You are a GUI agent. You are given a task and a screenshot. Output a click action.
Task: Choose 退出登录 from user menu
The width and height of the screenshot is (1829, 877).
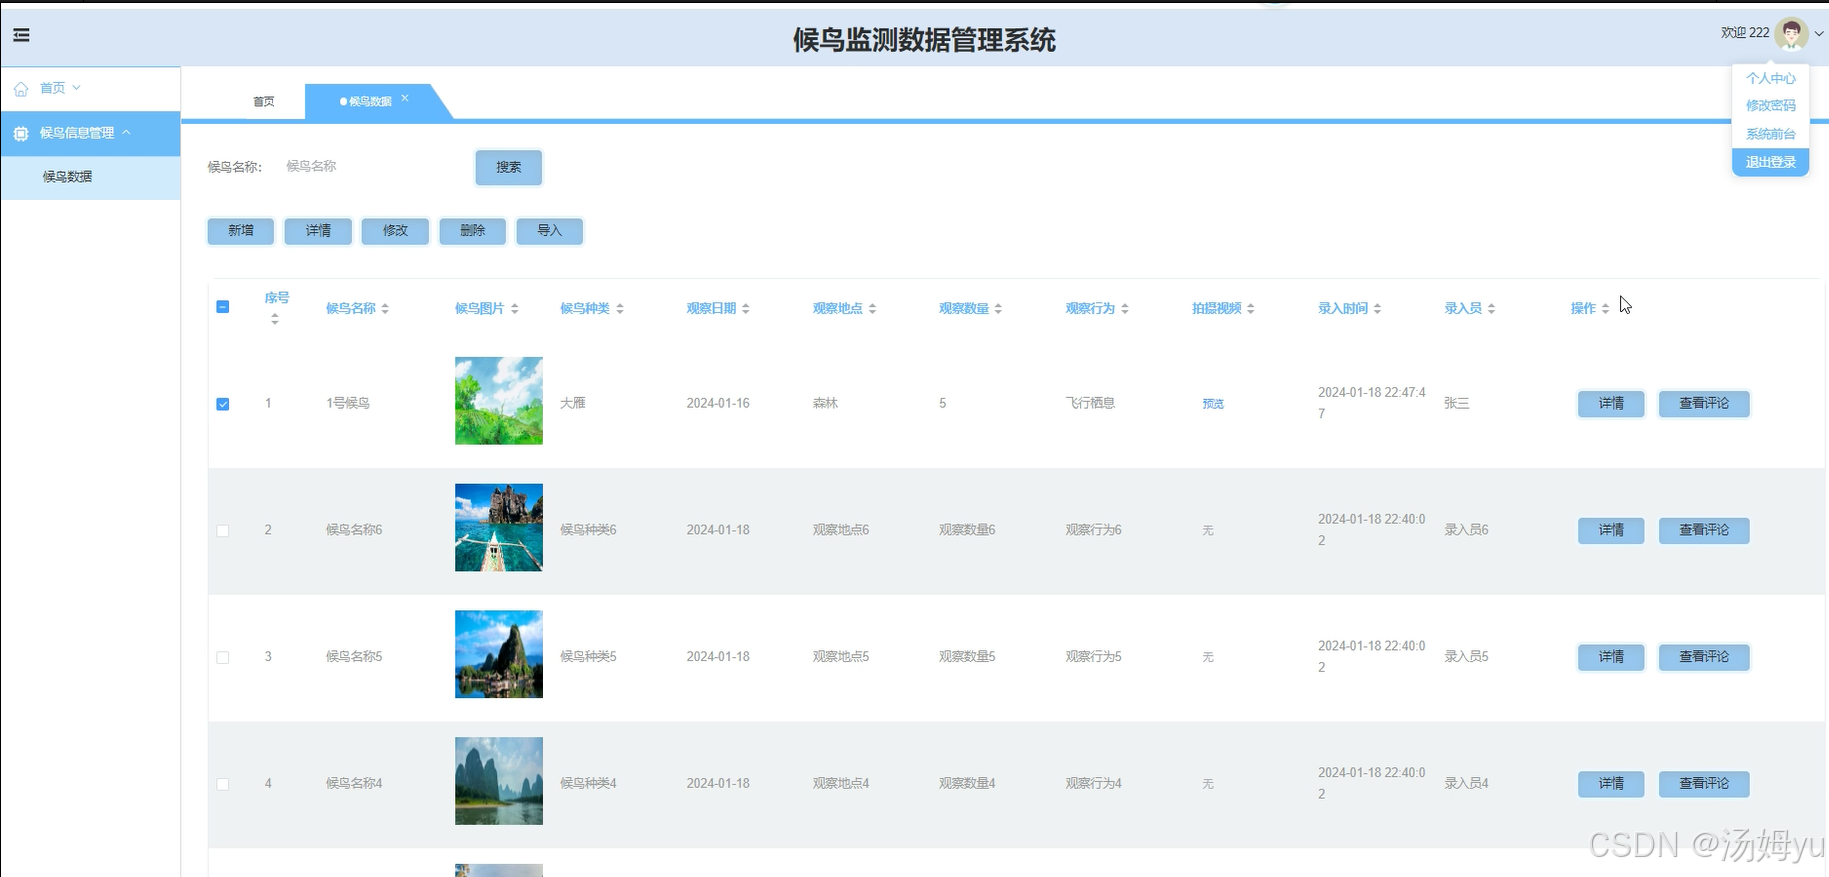tap(1770, 162)
